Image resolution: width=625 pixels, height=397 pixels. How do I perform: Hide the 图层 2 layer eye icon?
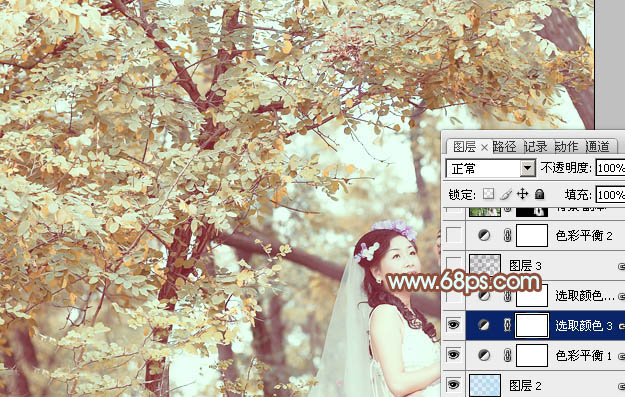tap(454, 385)
